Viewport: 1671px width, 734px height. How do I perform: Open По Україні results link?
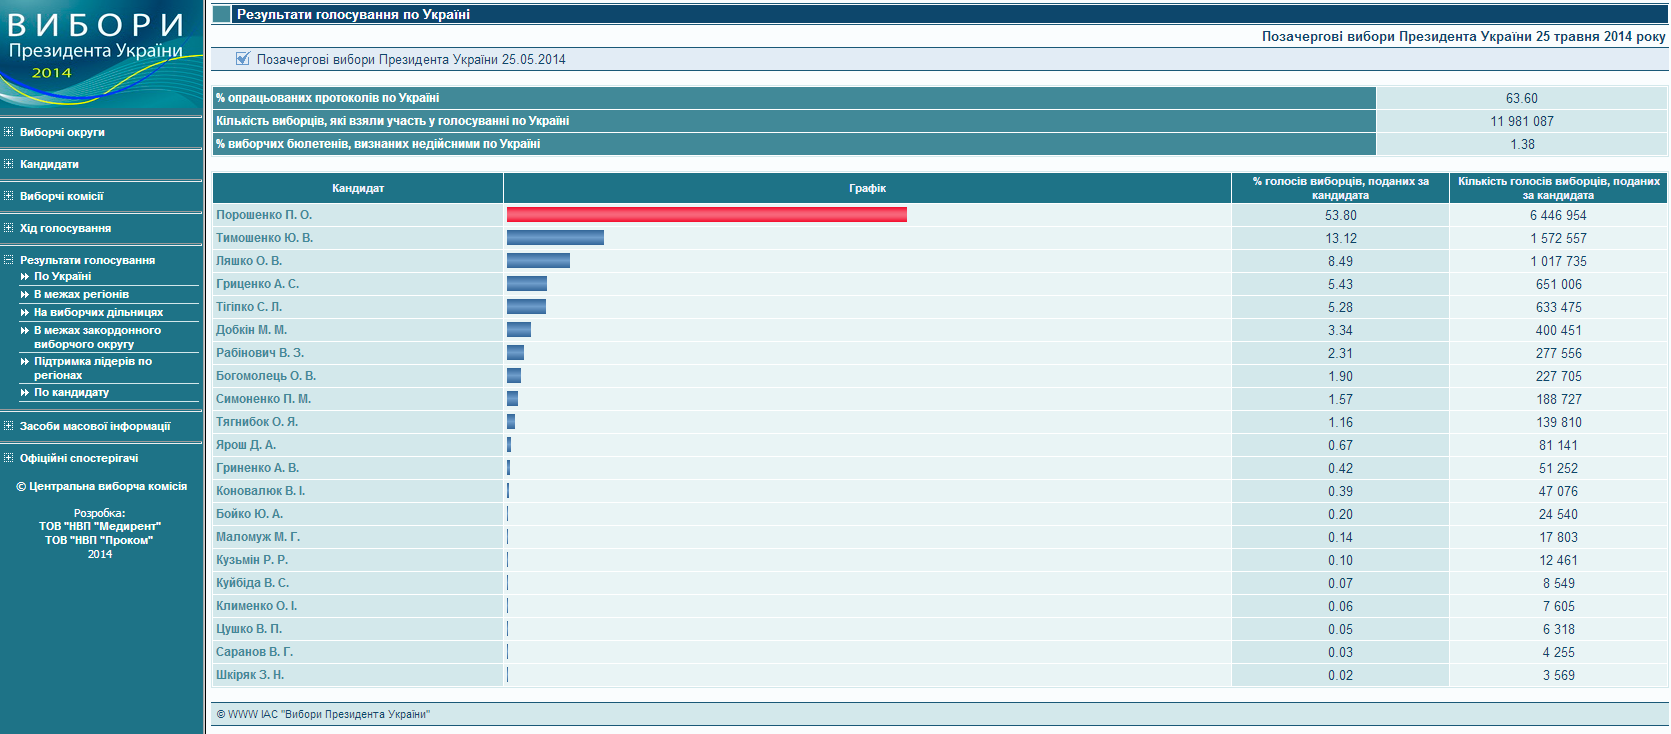tap(62, 276)
